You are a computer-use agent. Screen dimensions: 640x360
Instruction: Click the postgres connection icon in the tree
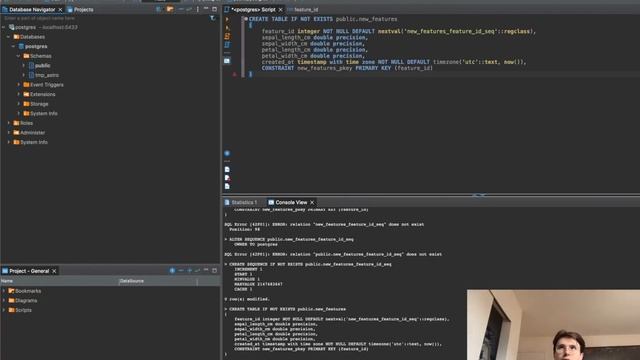(12, 27)
